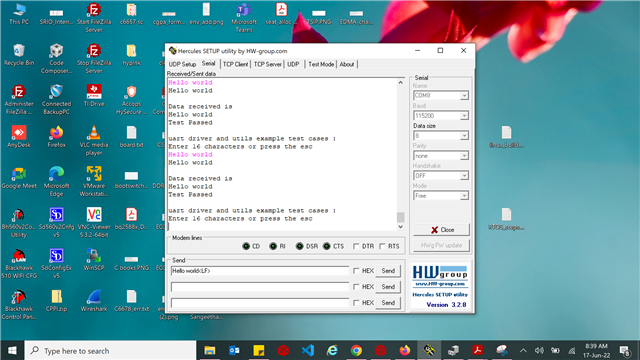This screenshot has width=640, height=360.
Task: Show hidden system tray icons
Action: (x=523, y=350)
